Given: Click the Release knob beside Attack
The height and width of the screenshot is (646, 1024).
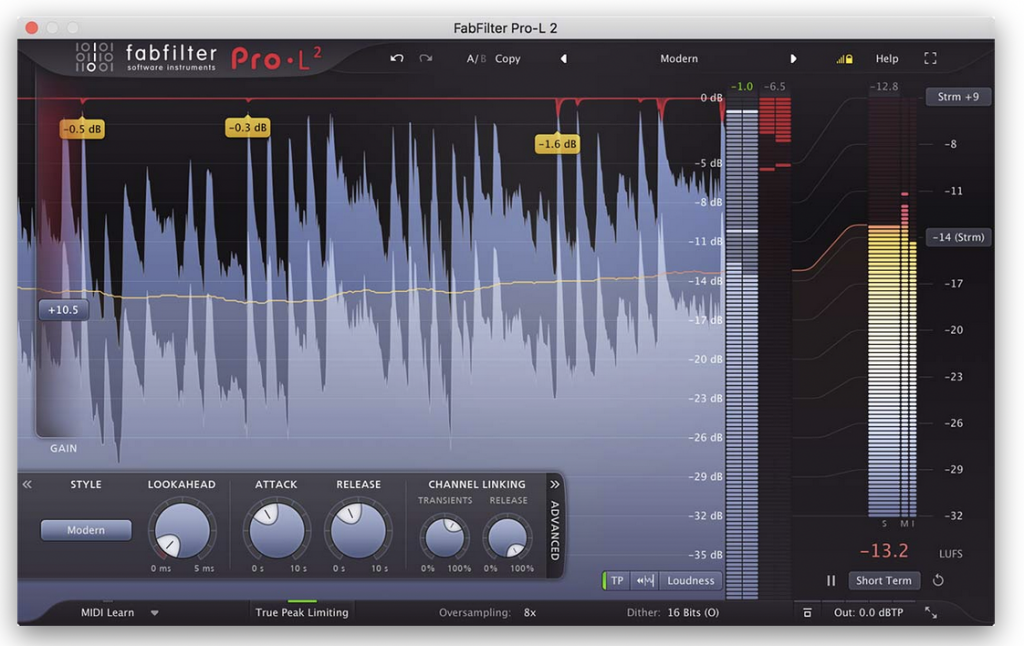Looking at the screenshot, I should coord(358,530).
